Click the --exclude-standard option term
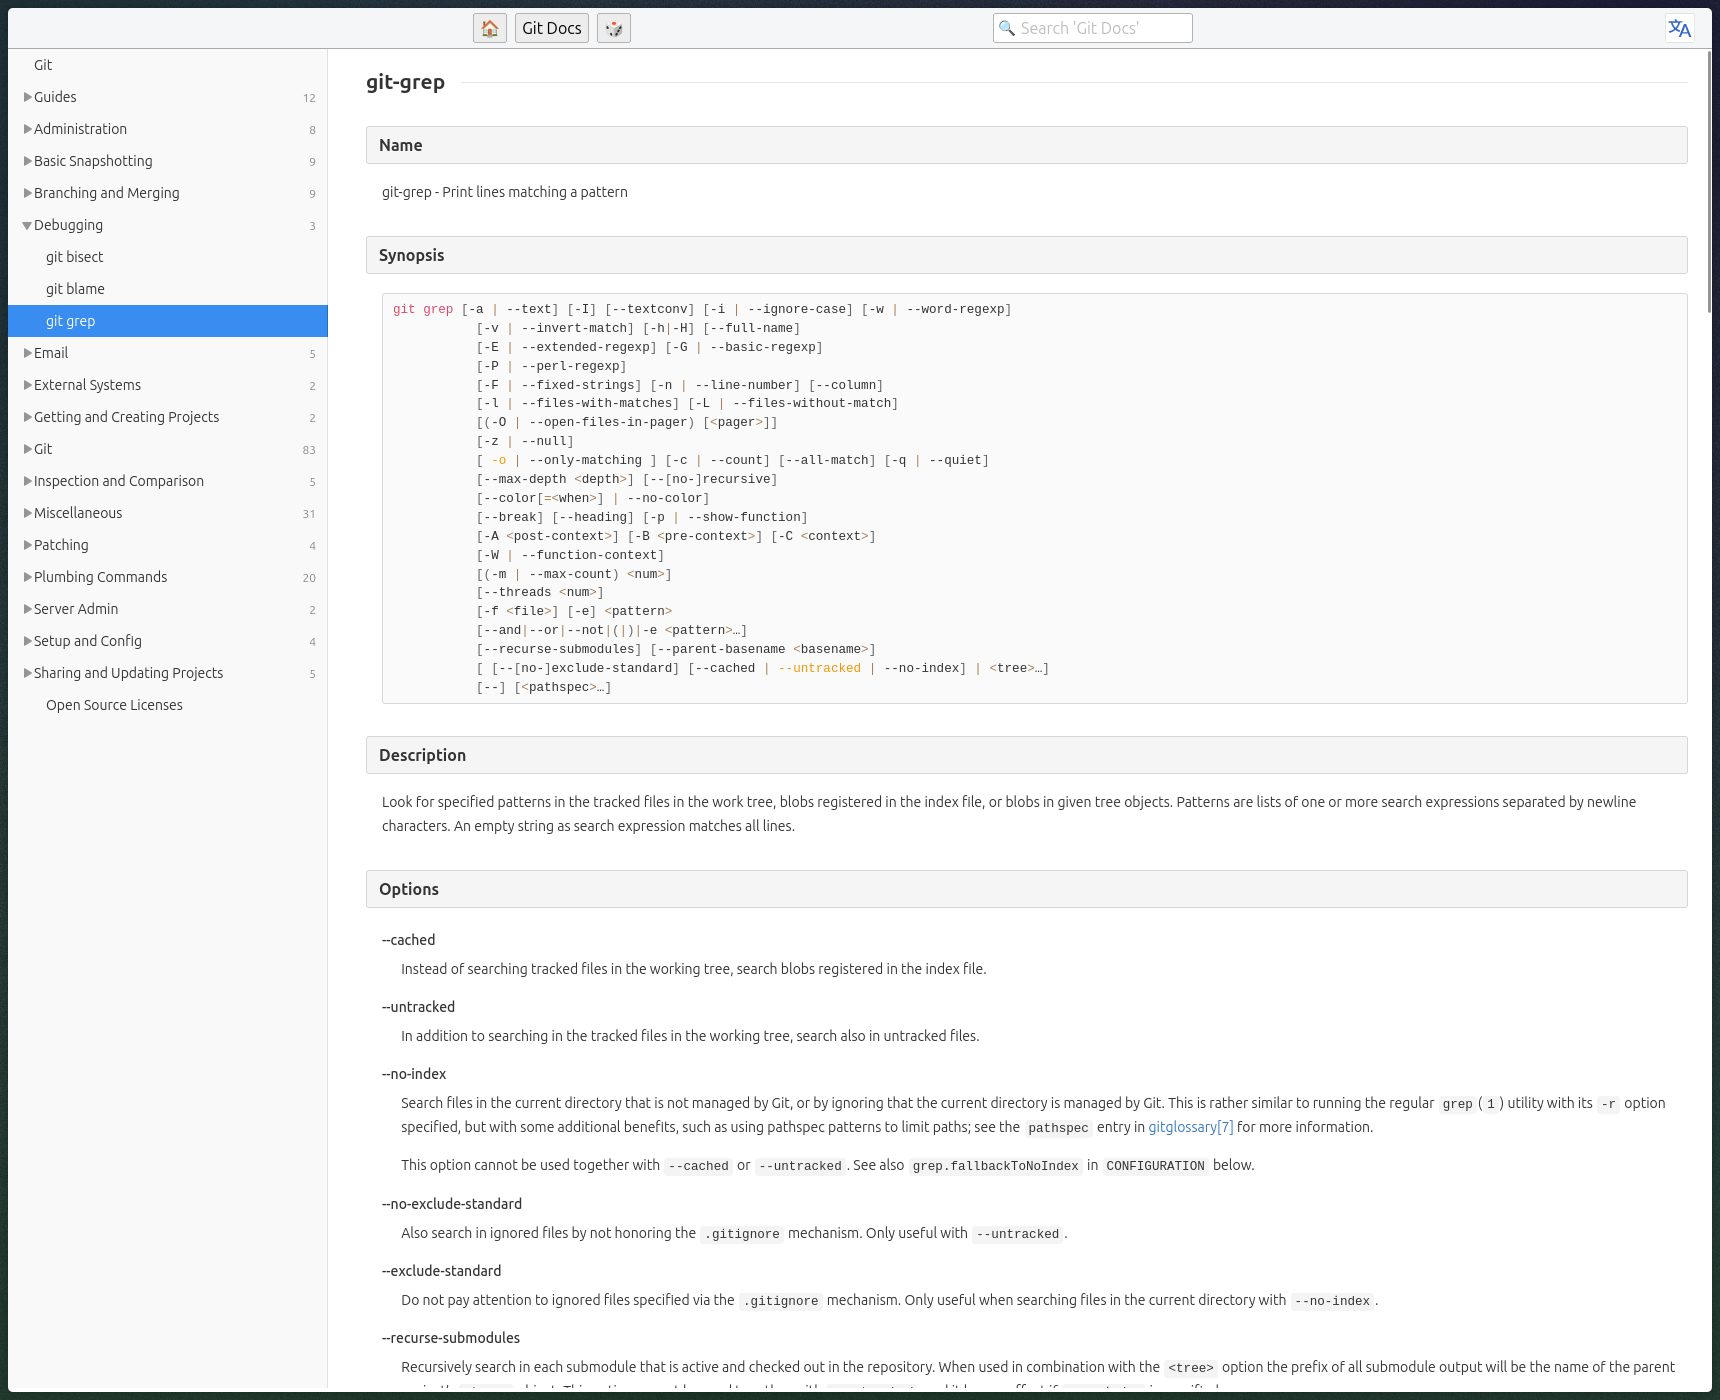1720x1400 pixels. [442, 1271]
